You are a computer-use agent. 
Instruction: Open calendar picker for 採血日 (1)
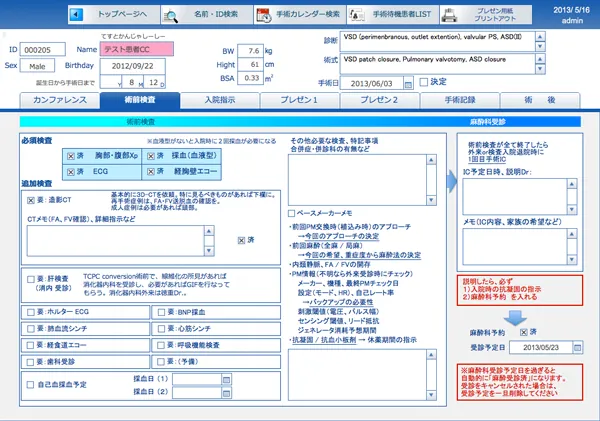coord(226,379)
